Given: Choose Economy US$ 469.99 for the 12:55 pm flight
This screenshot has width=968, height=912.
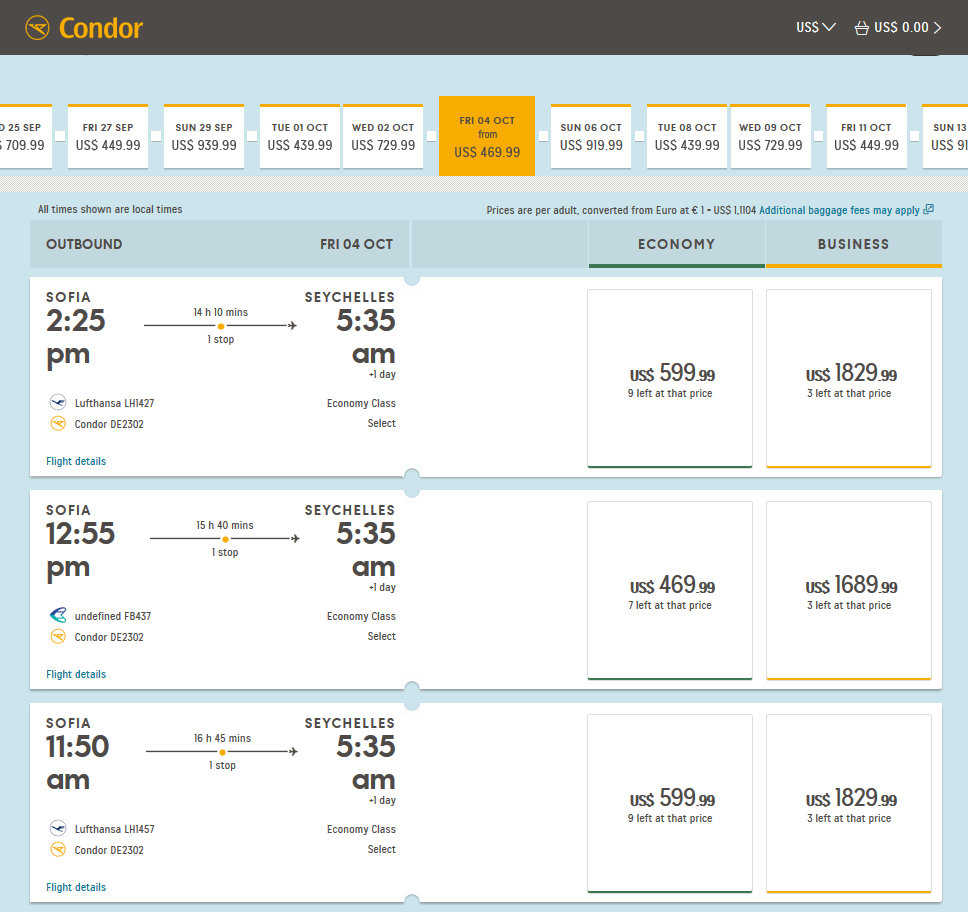Looking at the screenshot, I should coord(670,591).
